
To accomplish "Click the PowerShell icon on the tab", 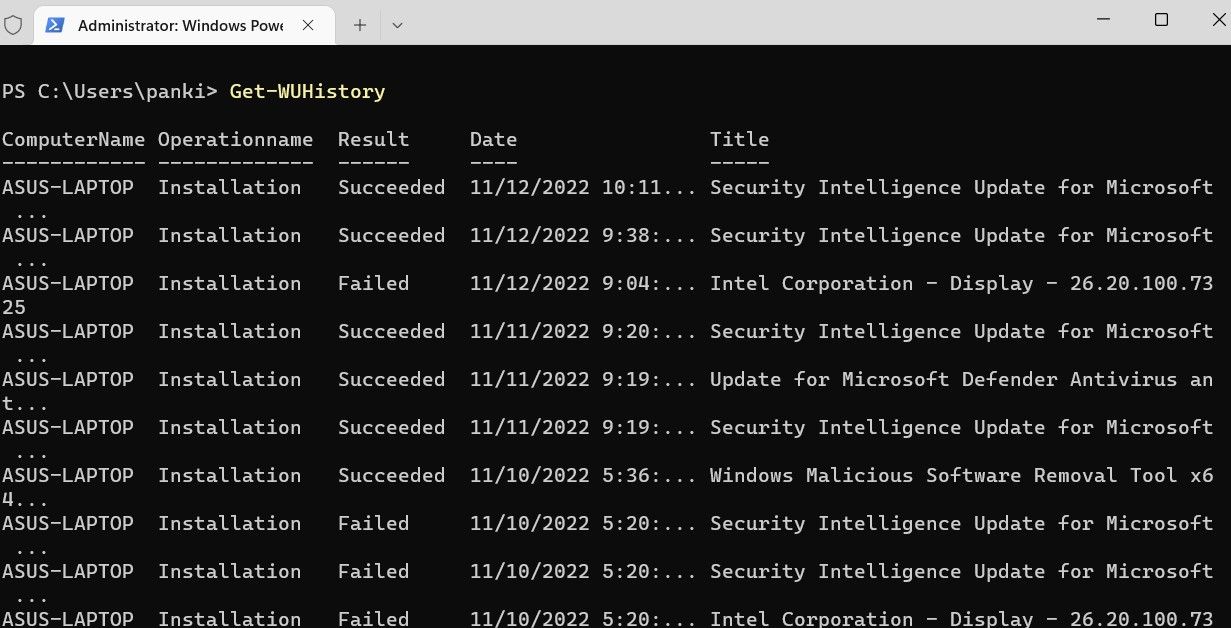I will tap(57, 25).
